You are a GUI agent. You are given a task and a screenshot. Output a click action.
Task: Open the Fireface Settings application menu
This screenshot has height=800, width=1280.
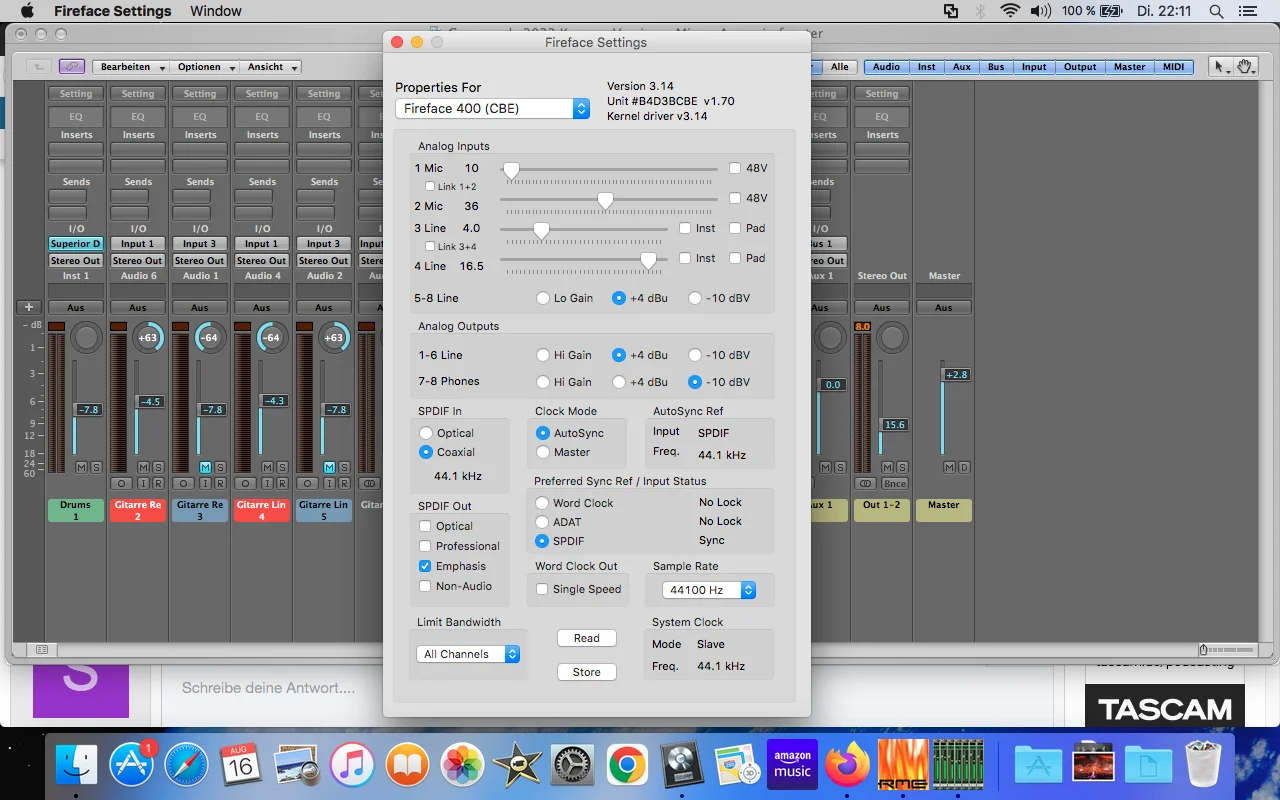pyautogui.click(x=113, y=11)
